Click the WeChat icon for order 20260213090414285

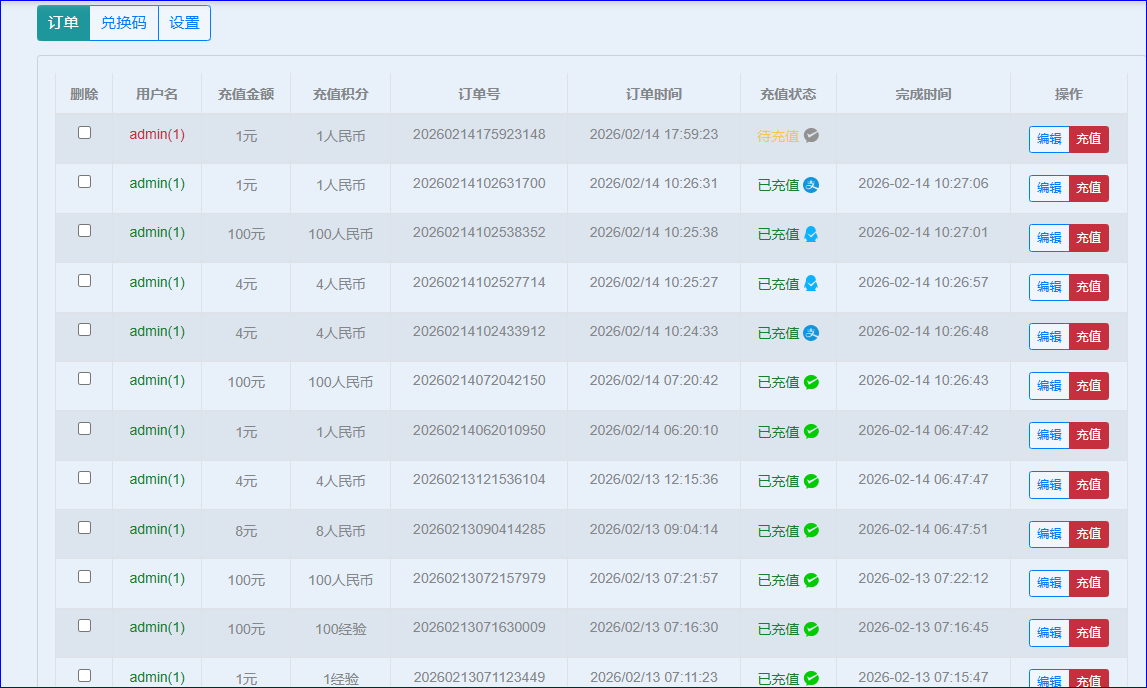pos(811,530)
